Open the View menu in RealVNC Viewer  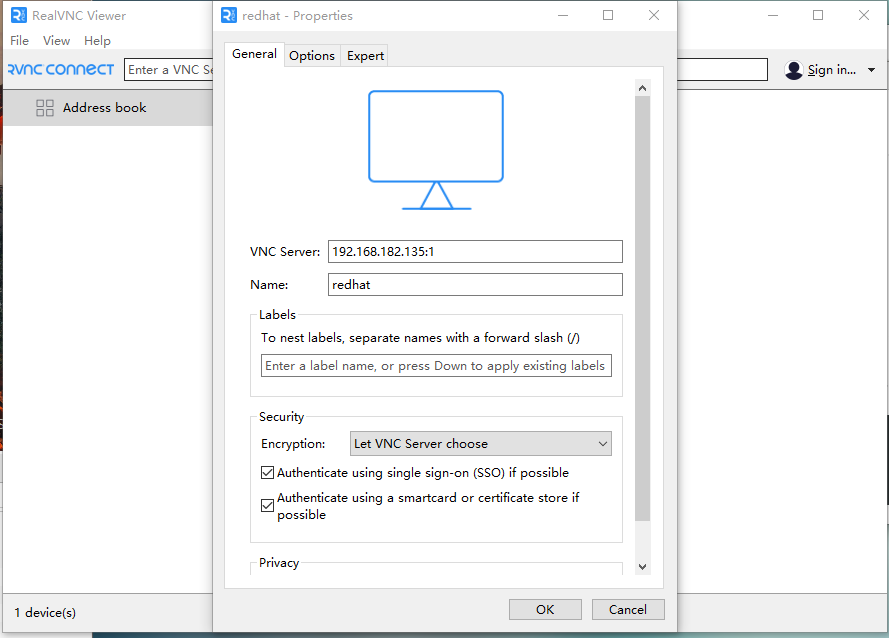(x=56, y=41)
